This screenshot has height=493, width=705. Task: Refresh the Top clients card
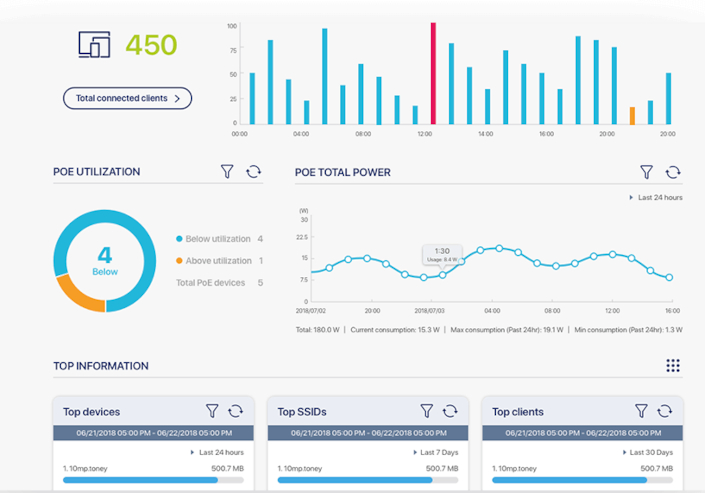point(665,411)
